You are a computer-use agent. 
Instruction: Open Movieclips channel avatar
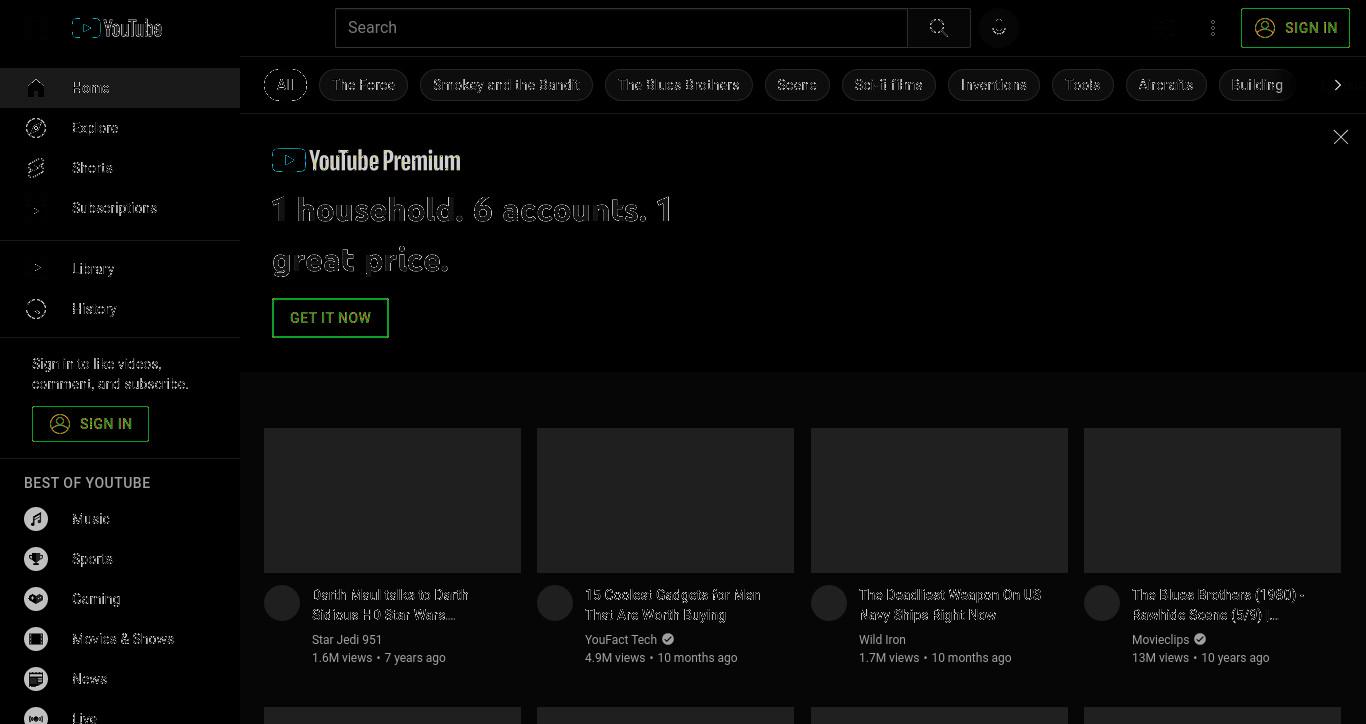pyautogui.click(x=1102, y=603)
